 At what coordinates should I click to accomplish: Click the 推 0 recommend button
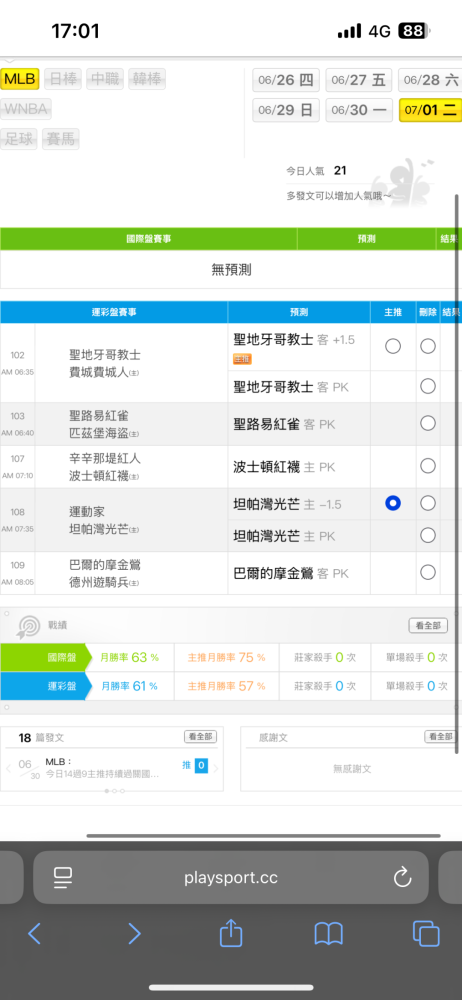[x=195, y=765]
